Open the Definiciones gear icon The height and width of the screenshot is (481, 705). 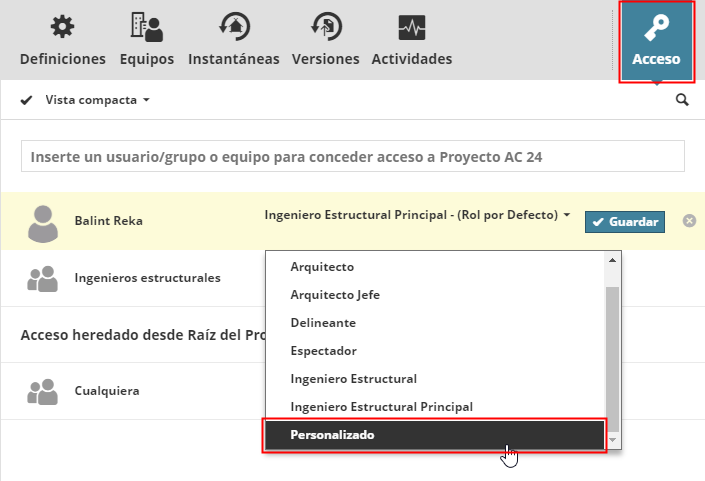[62, 27]
